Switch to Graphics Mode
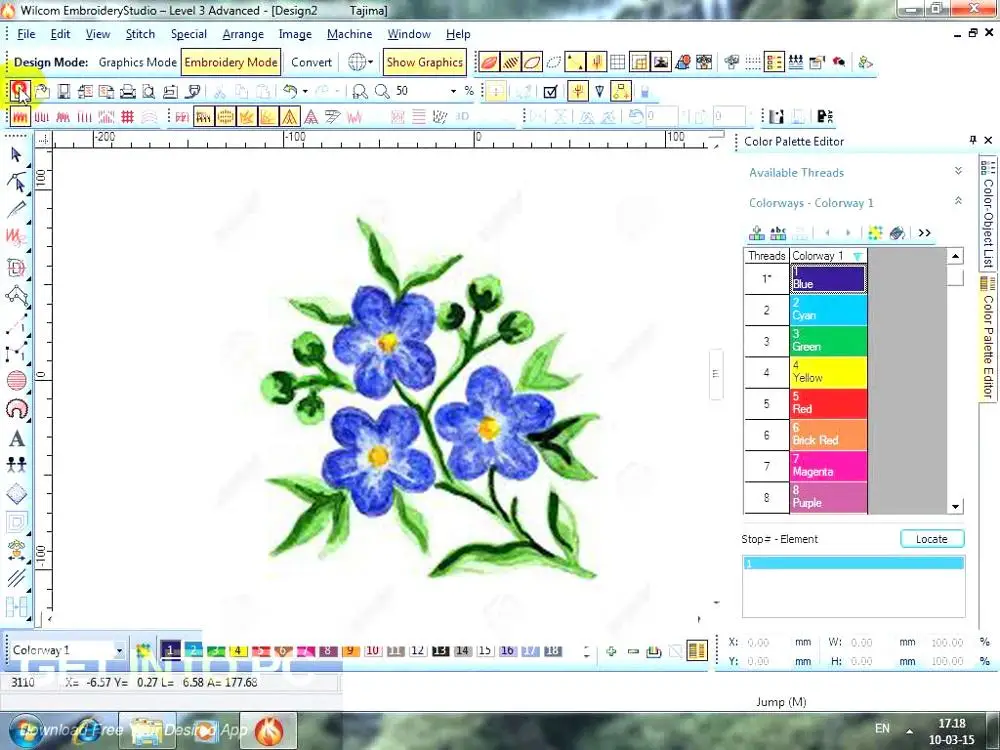Screen dimensions: 1000x750 137,62
